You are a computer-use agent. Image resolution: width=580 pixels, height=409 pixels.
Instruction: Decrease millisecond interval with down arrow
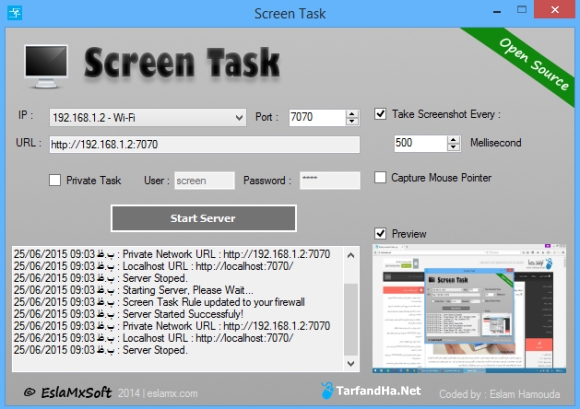pyautogui.click(x=453, y=147)
